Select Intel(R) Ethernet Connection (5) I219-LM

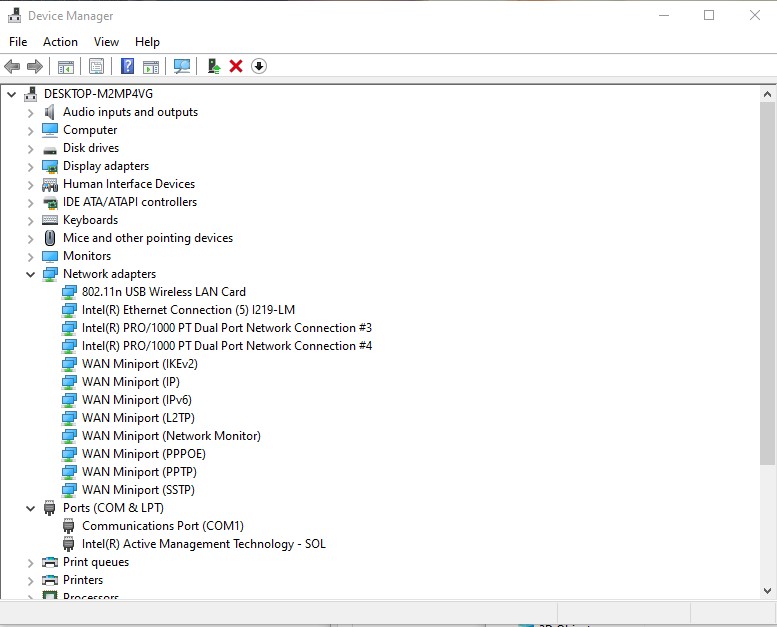tap(188, 310)
